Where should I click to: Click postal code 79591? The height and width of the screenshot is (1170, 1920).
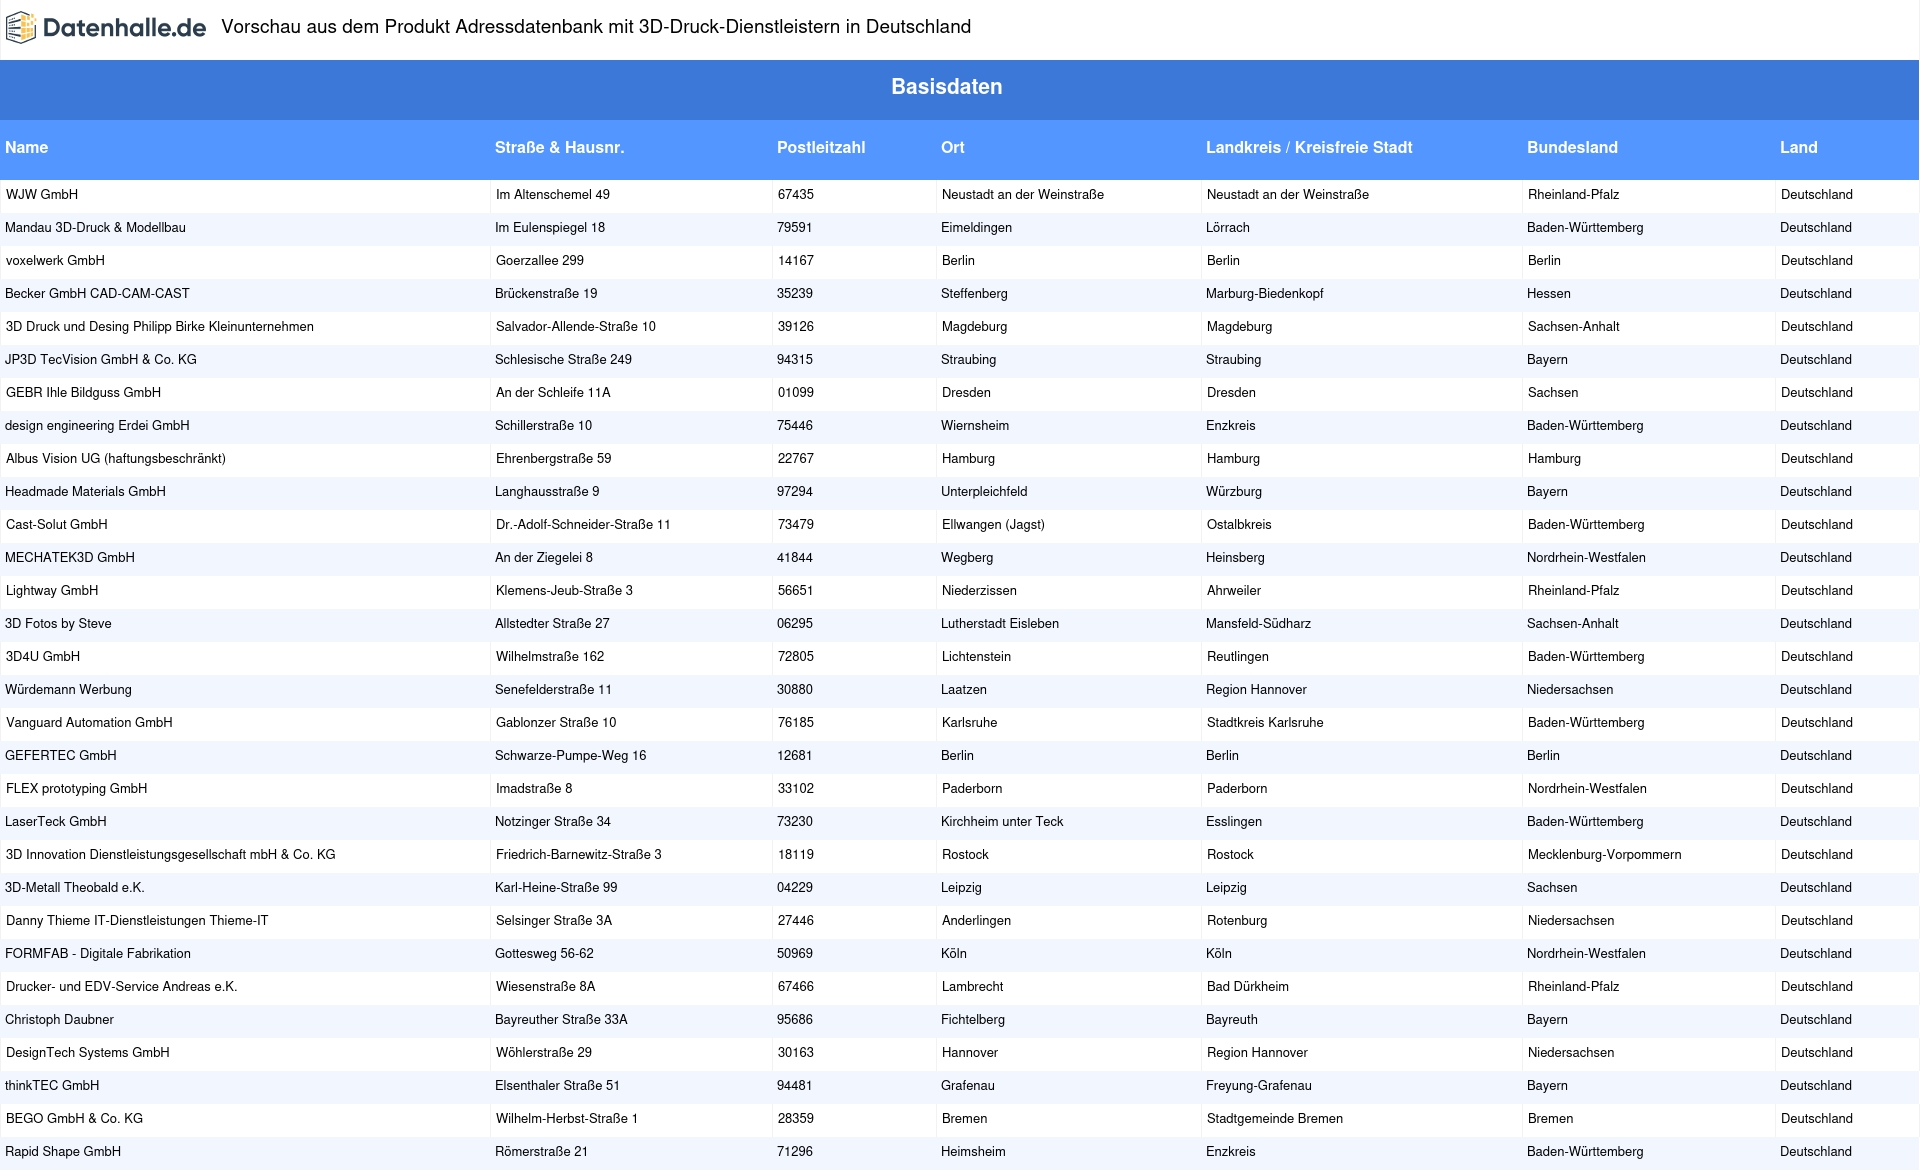point(795,227)
